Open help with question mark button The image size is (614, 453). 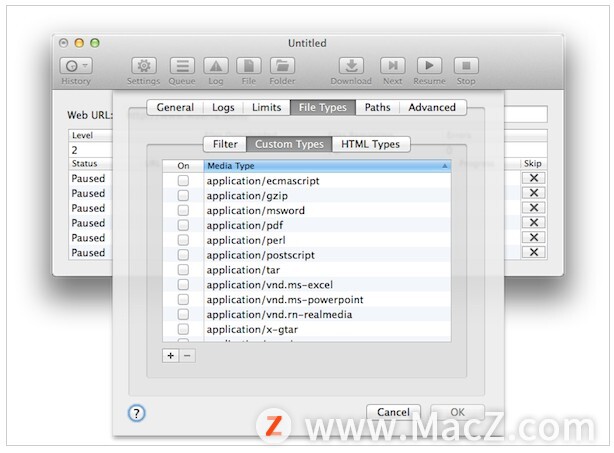pyautogui.click(x=136, y=413)
